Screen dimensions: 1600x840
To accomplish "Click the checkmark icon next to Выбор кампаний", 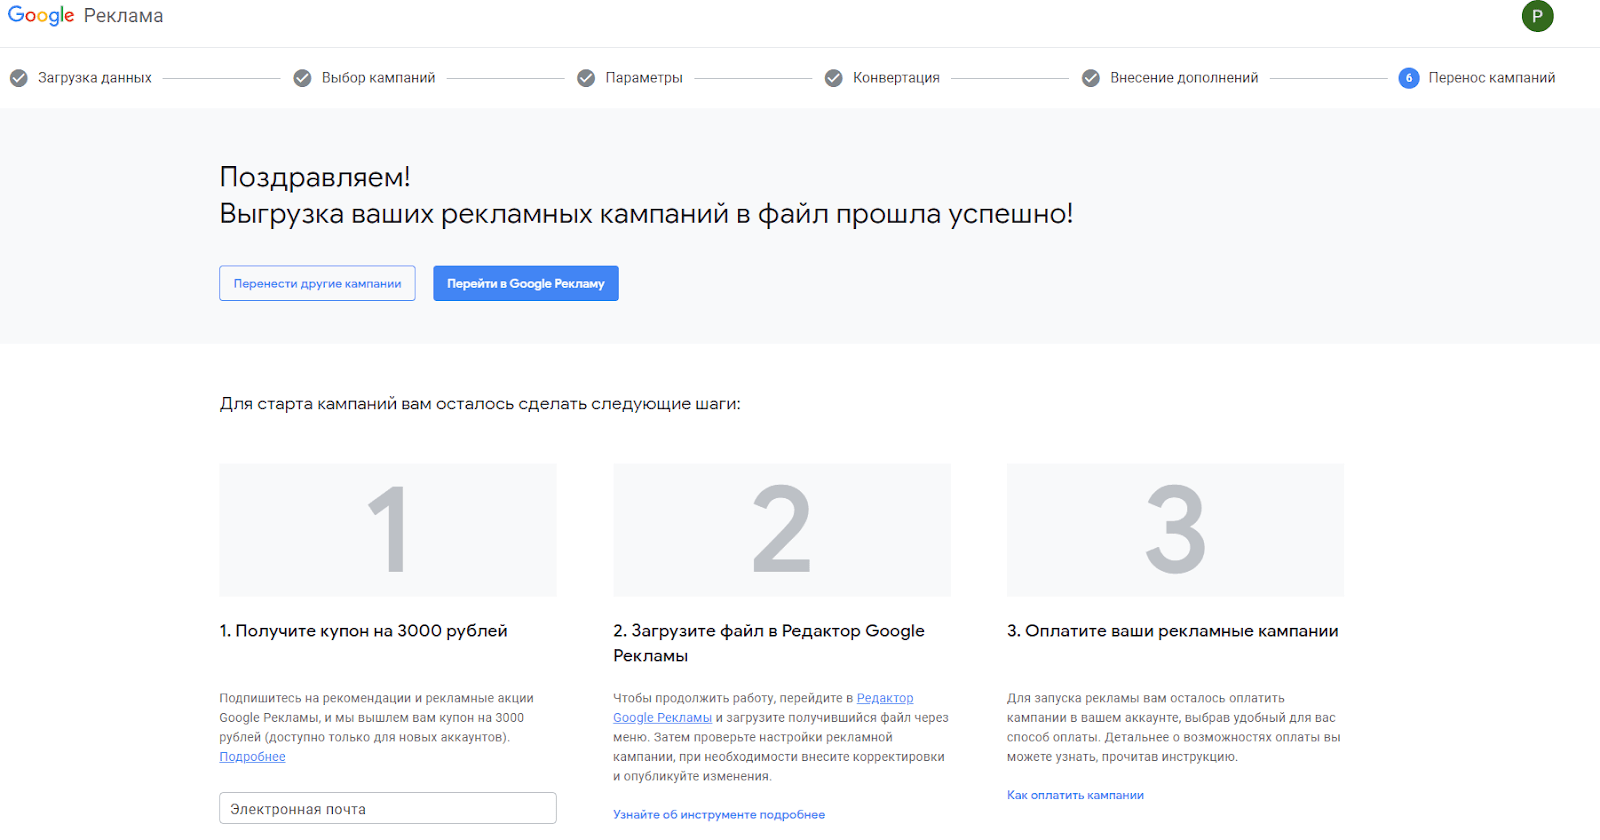I will pos(302,78).
